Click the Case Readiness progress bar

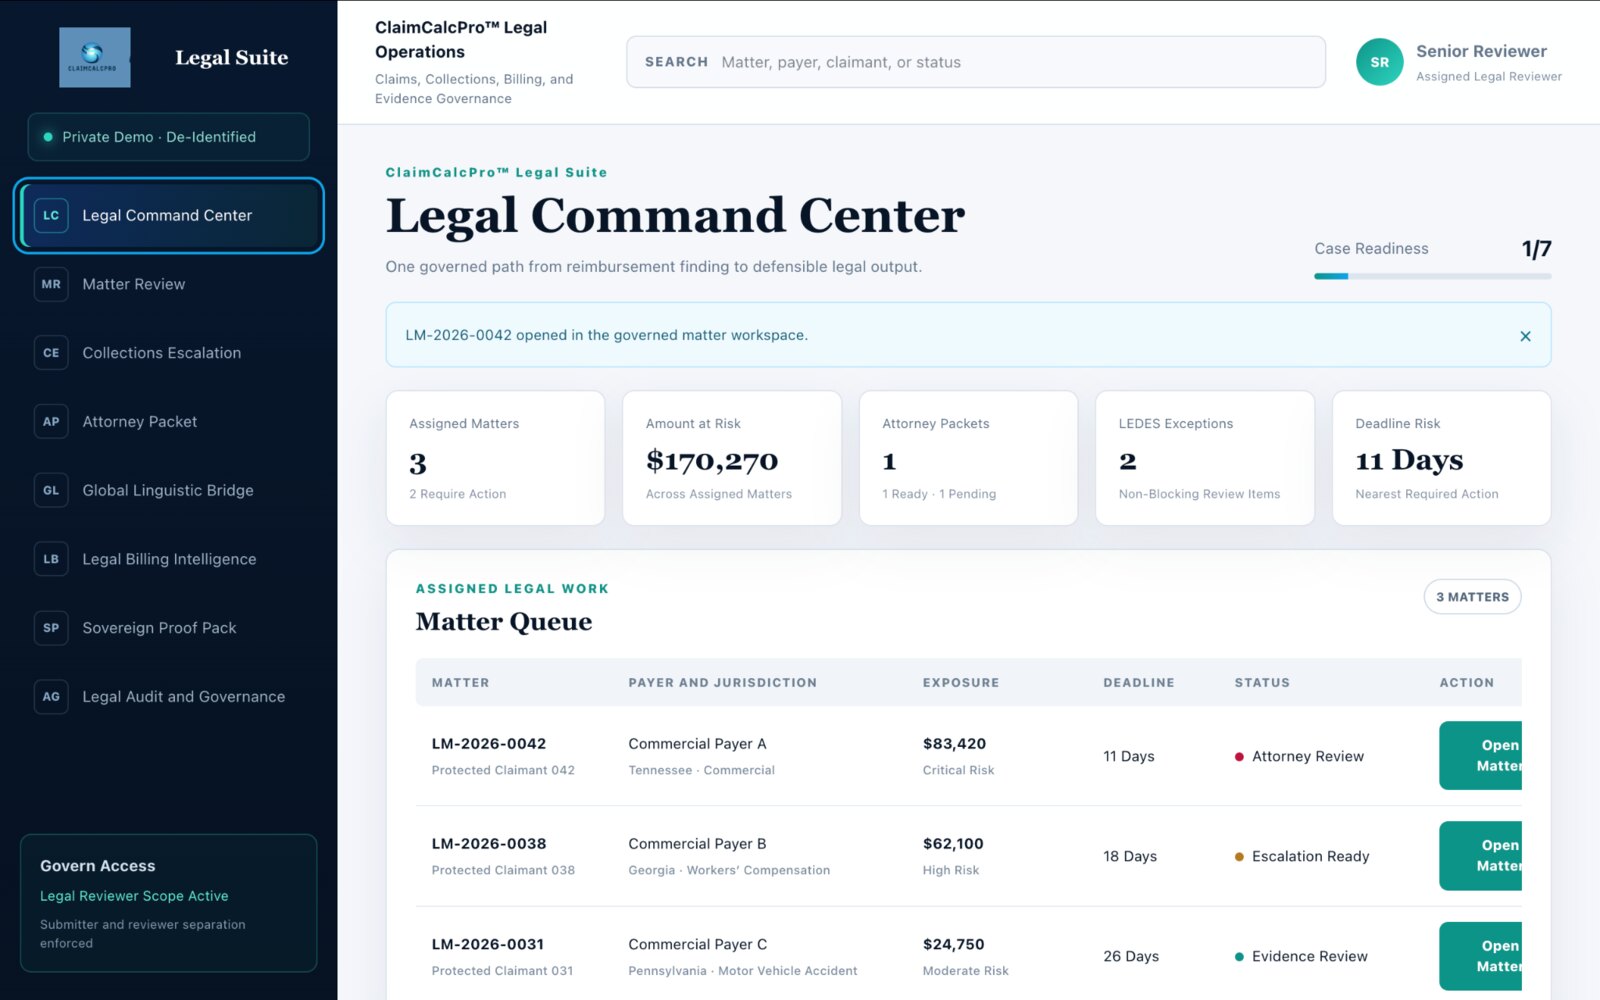(x=1432, y=276)
